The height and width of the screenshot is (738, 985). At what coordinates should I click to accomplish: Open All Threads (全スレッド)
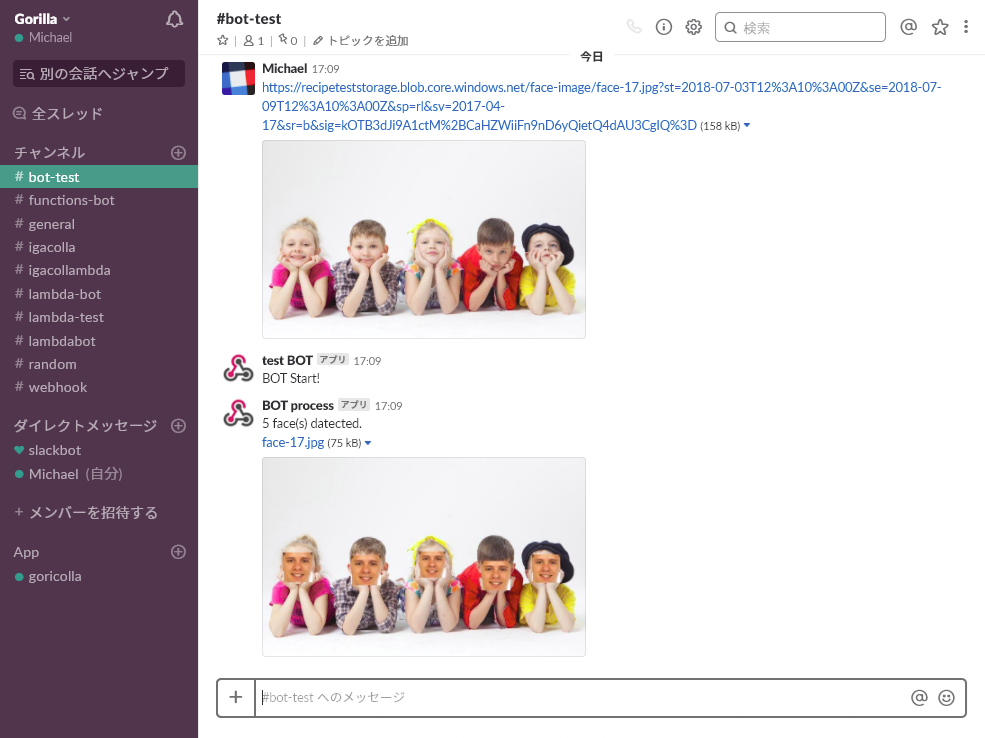coord(58,114)
